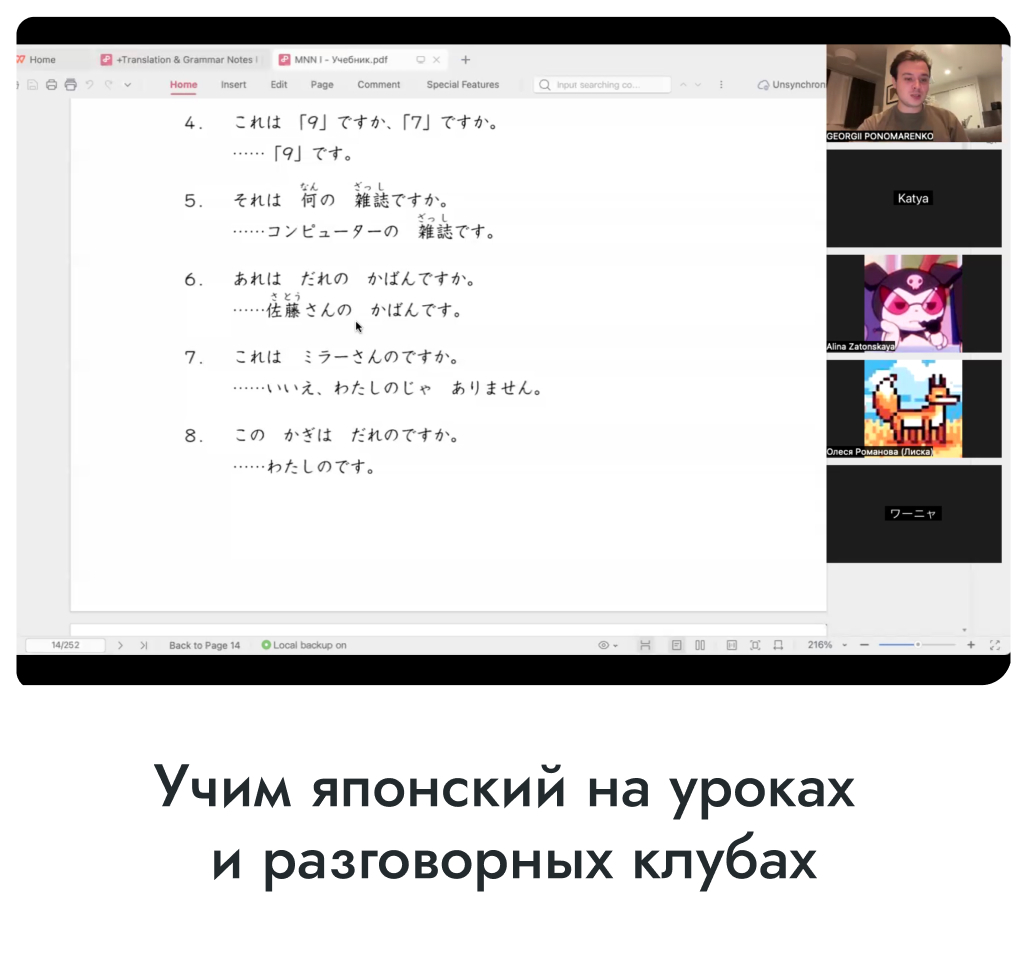Click the magnifier icon in the search box
Viewport: 1025px width, 968px height.
[545, 85]
